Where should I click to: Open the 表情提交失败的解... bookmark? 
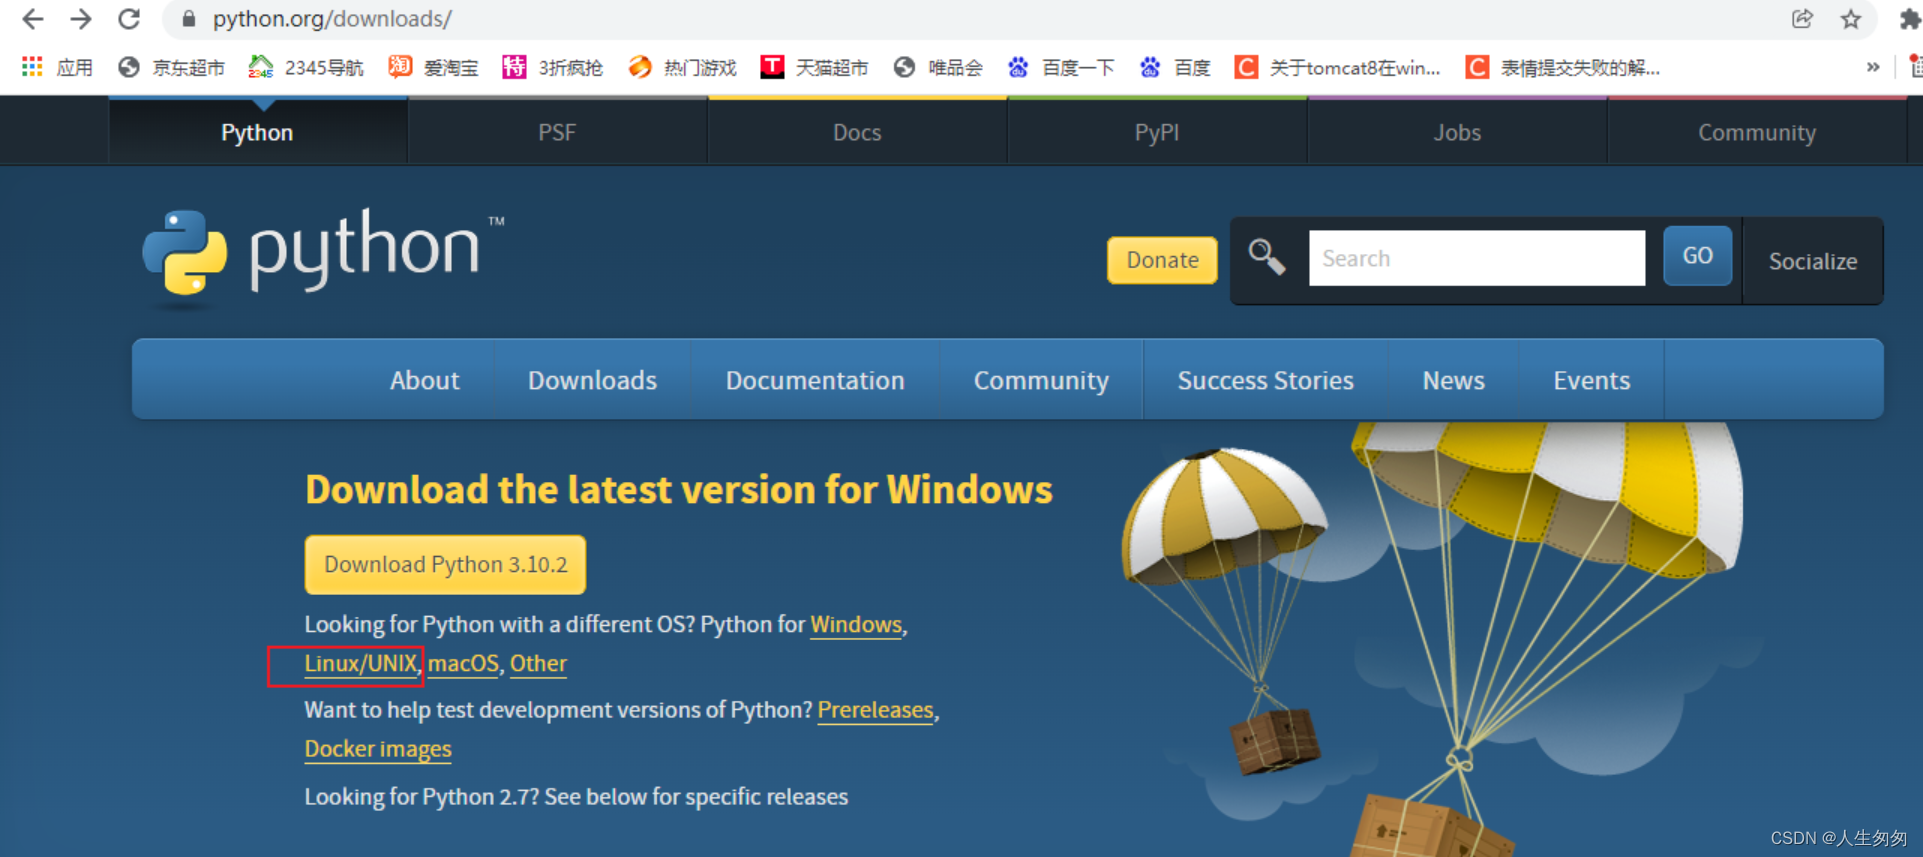(x=1563, y=67)
